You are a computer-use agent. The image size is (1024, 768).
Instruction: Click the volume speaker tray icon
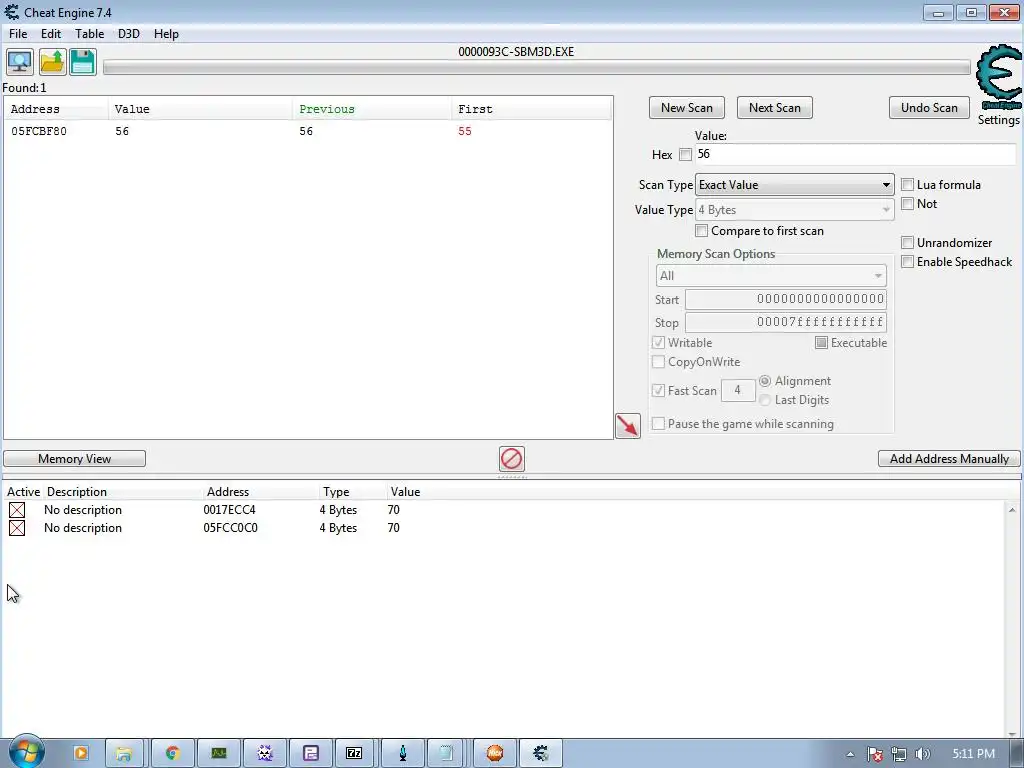click(923, 754)
